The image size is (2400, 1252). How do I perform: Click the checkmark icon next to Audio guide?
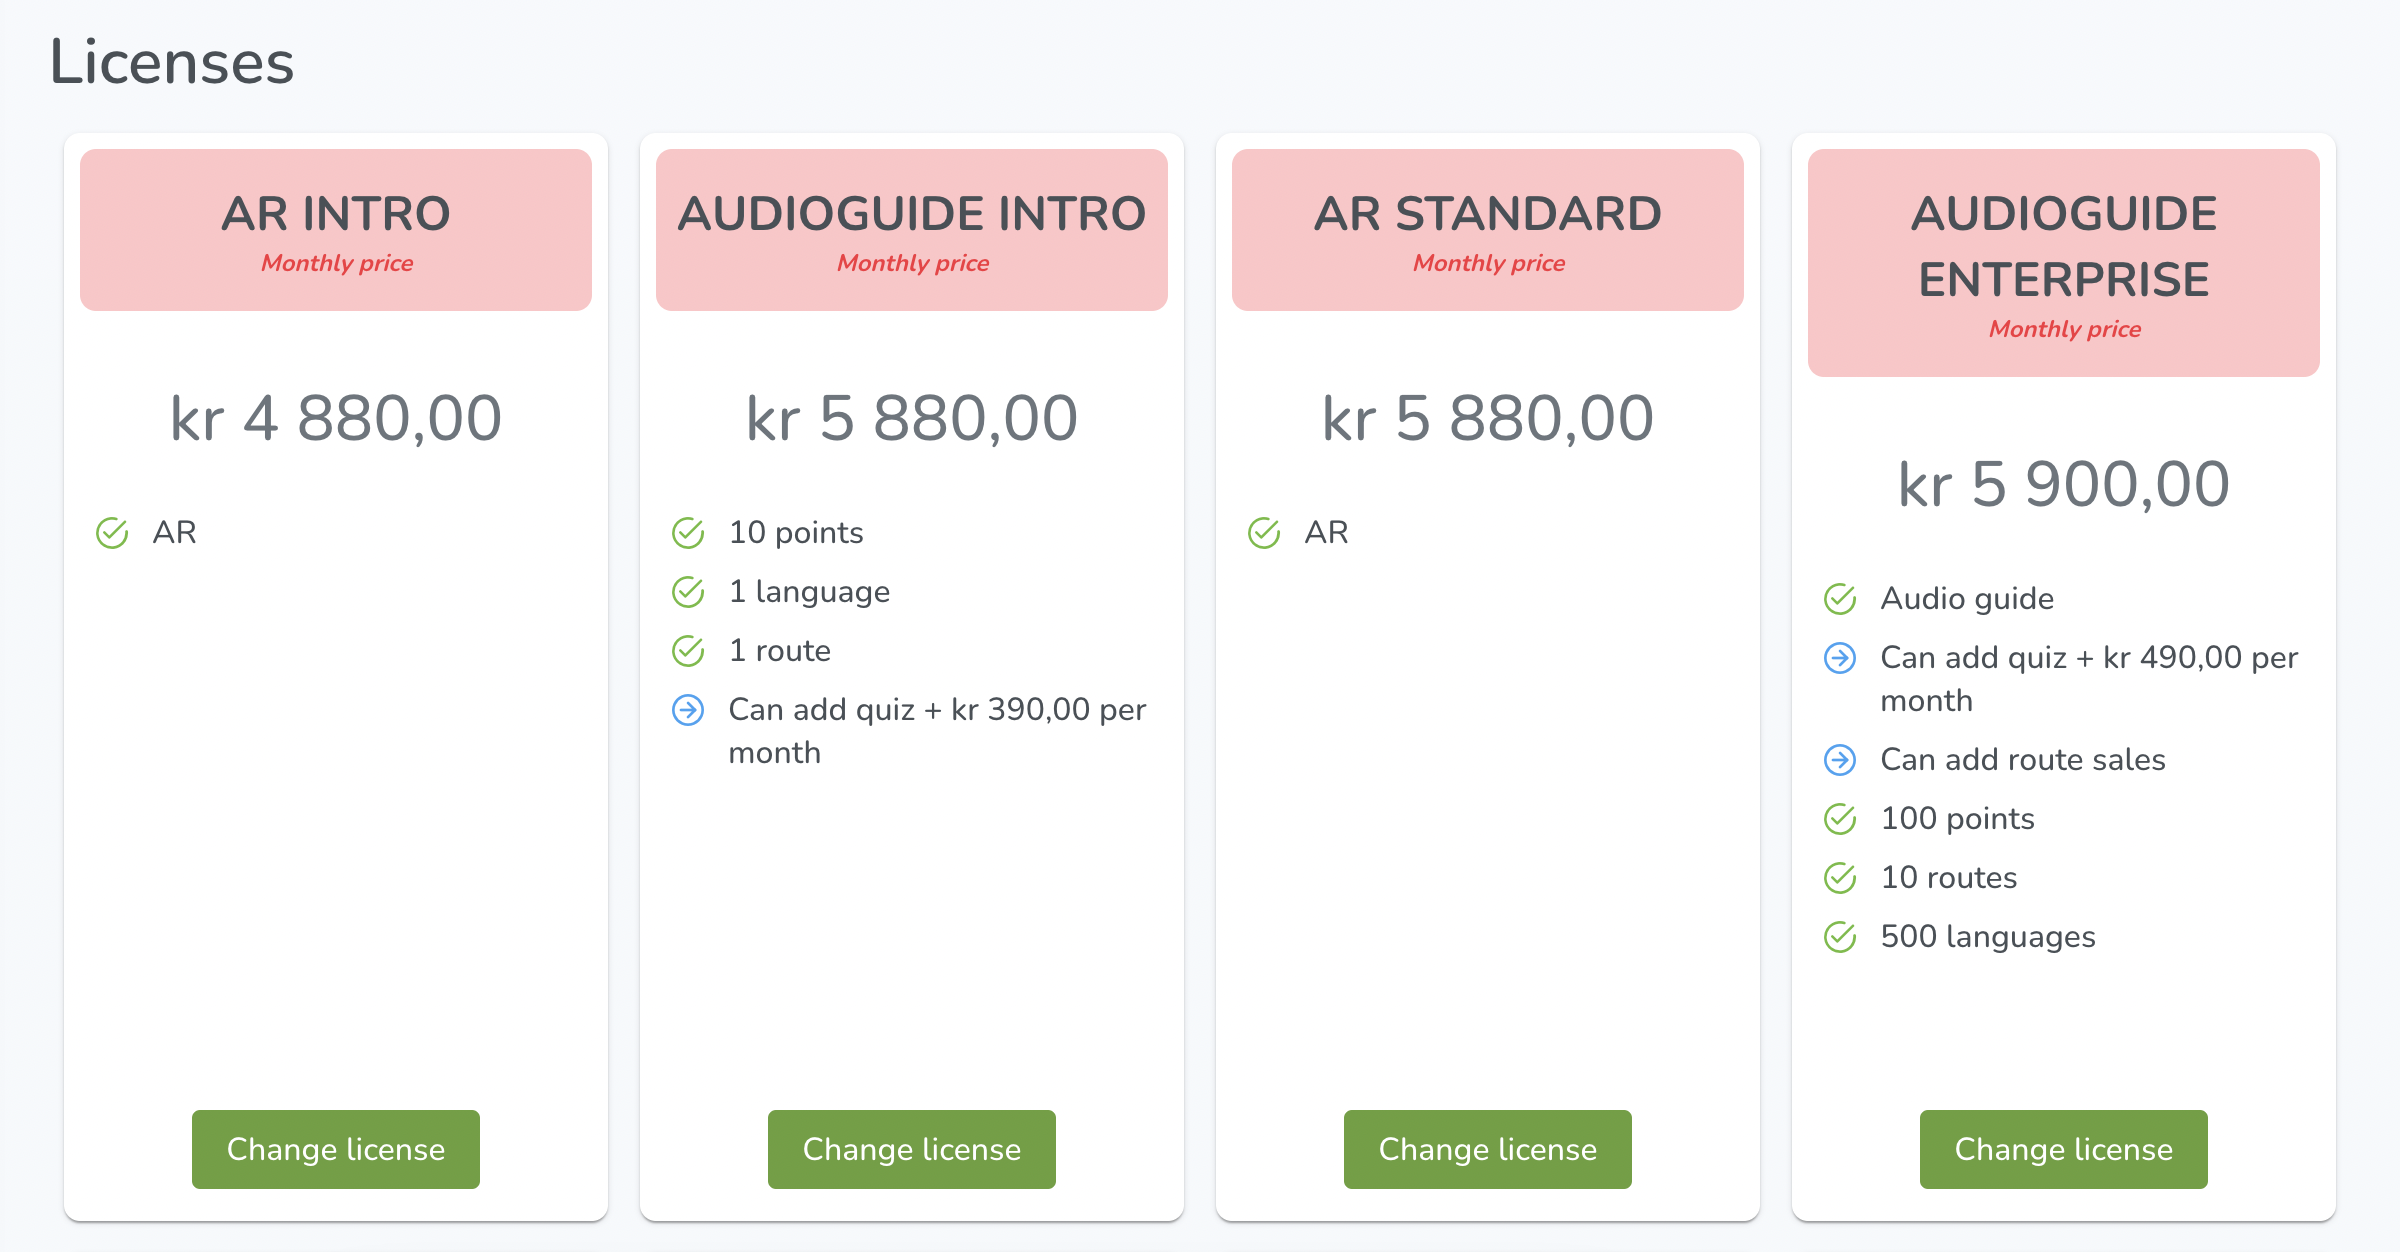pyautogui.click(x=1840, y=599)
